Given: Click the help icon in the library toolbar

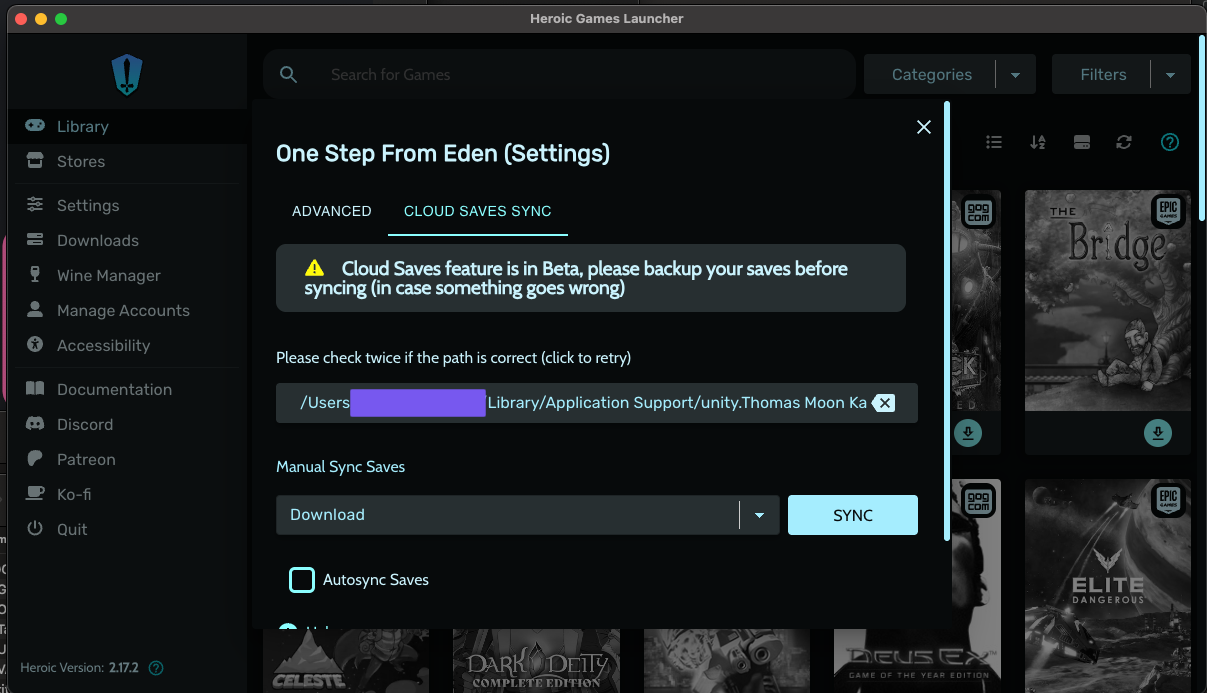Looking at the screenshot, I should pos(1169,142).
